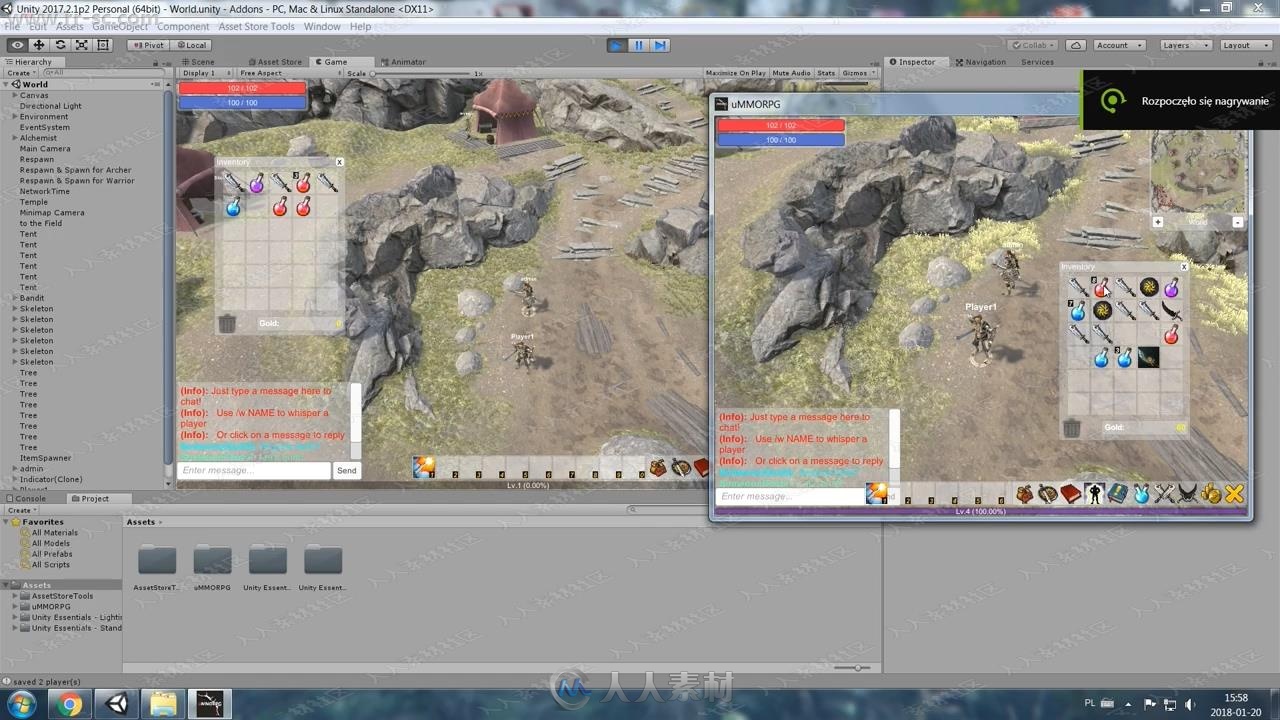Screen dimensions: 1280x720
Task: Switch to the Animator tab
Action: tap(402, 62)
